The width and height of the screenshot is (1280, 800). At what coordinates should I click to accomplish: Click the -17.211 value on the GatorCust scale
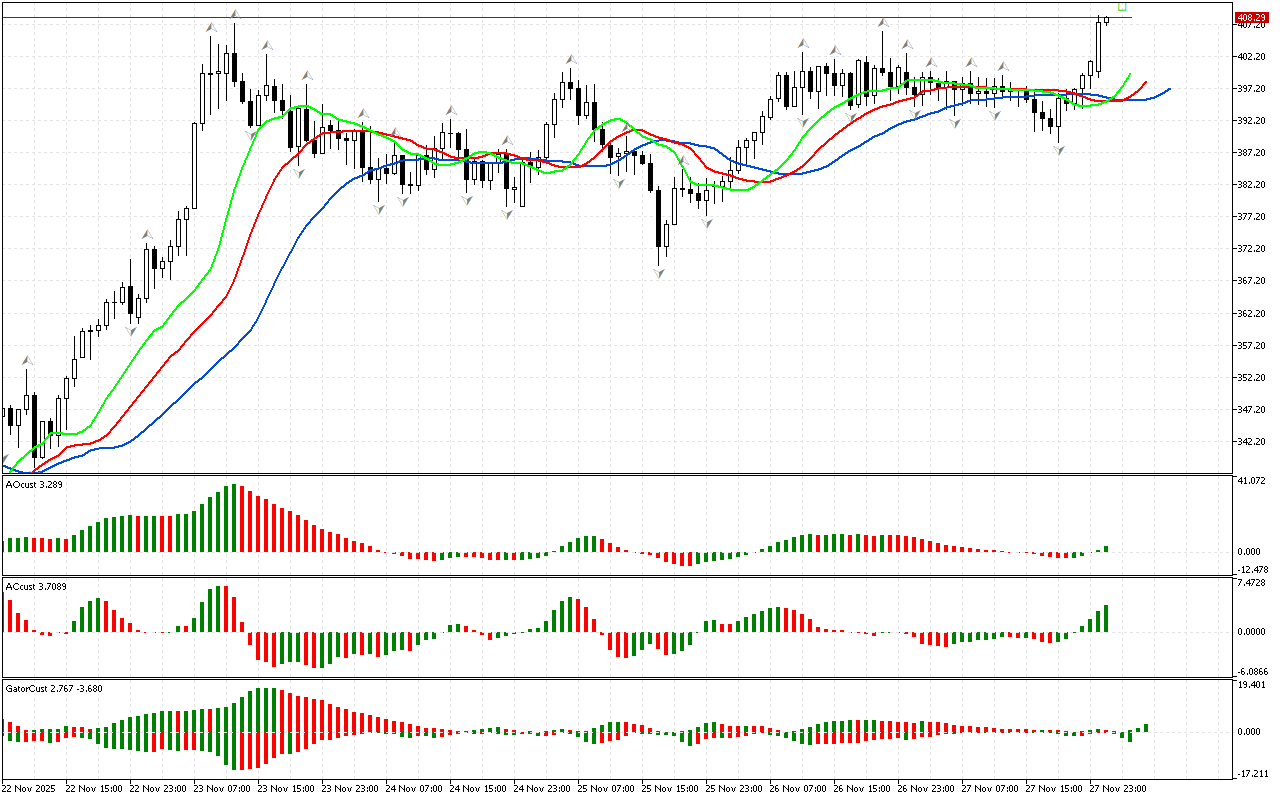coord(1252,774)
